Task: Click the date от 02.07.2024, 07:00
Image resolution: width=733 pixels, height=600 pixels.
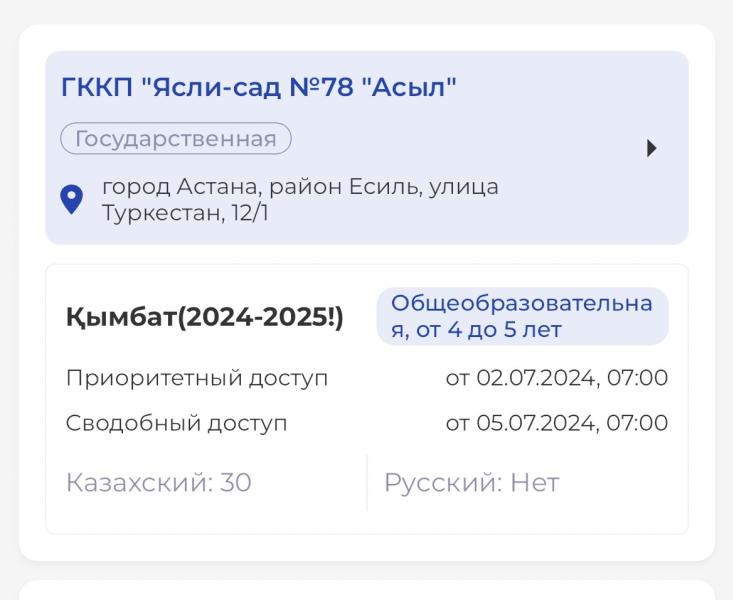Action: [x=557, y=377]
